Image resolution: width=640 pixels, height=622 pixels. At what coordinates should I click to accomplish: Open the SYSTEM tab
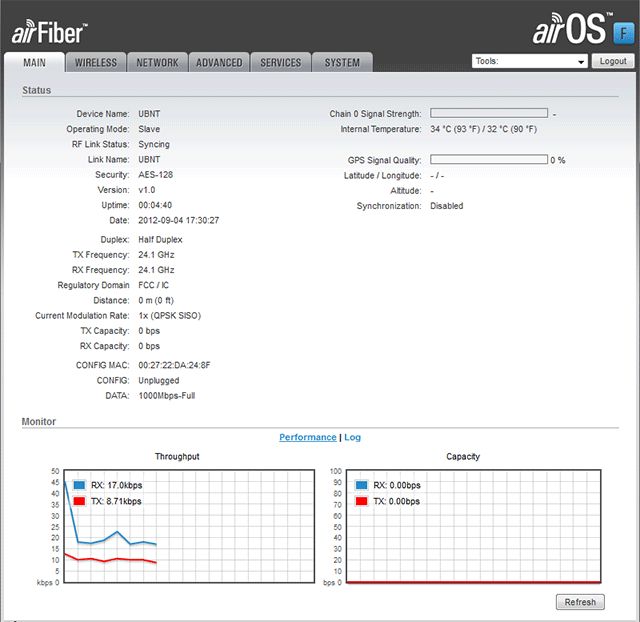coord(342,63)
